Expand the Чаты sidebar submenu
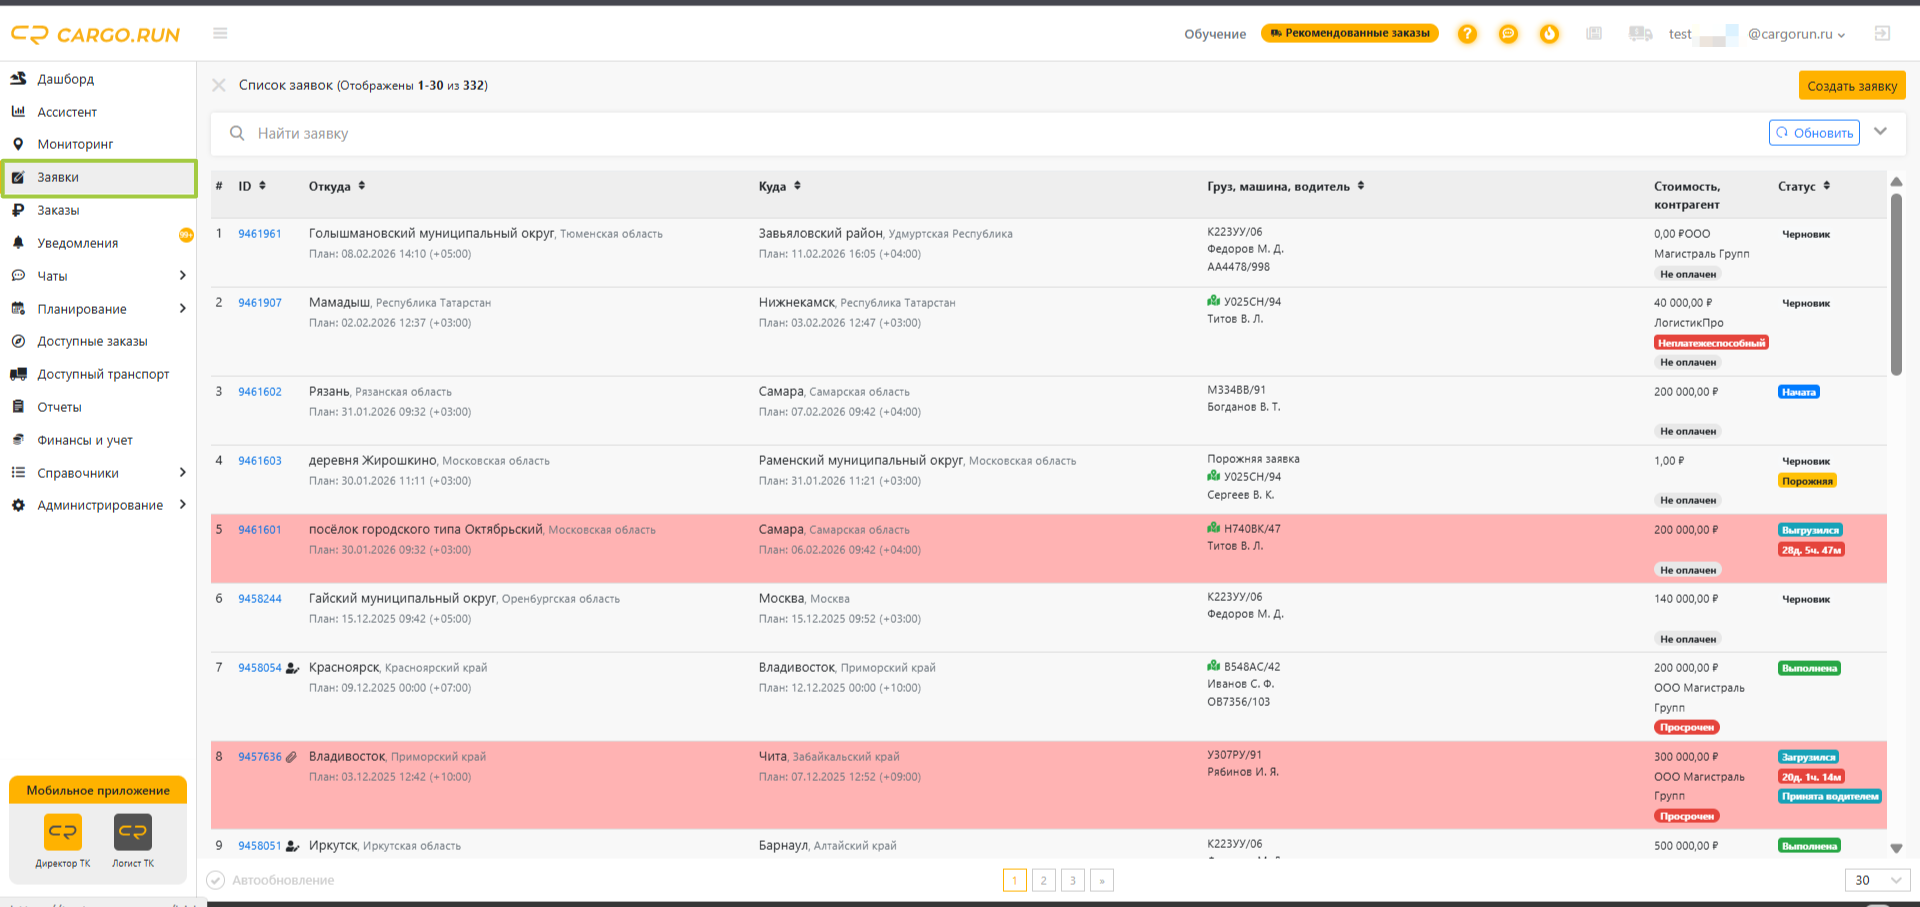 (182, 275)
